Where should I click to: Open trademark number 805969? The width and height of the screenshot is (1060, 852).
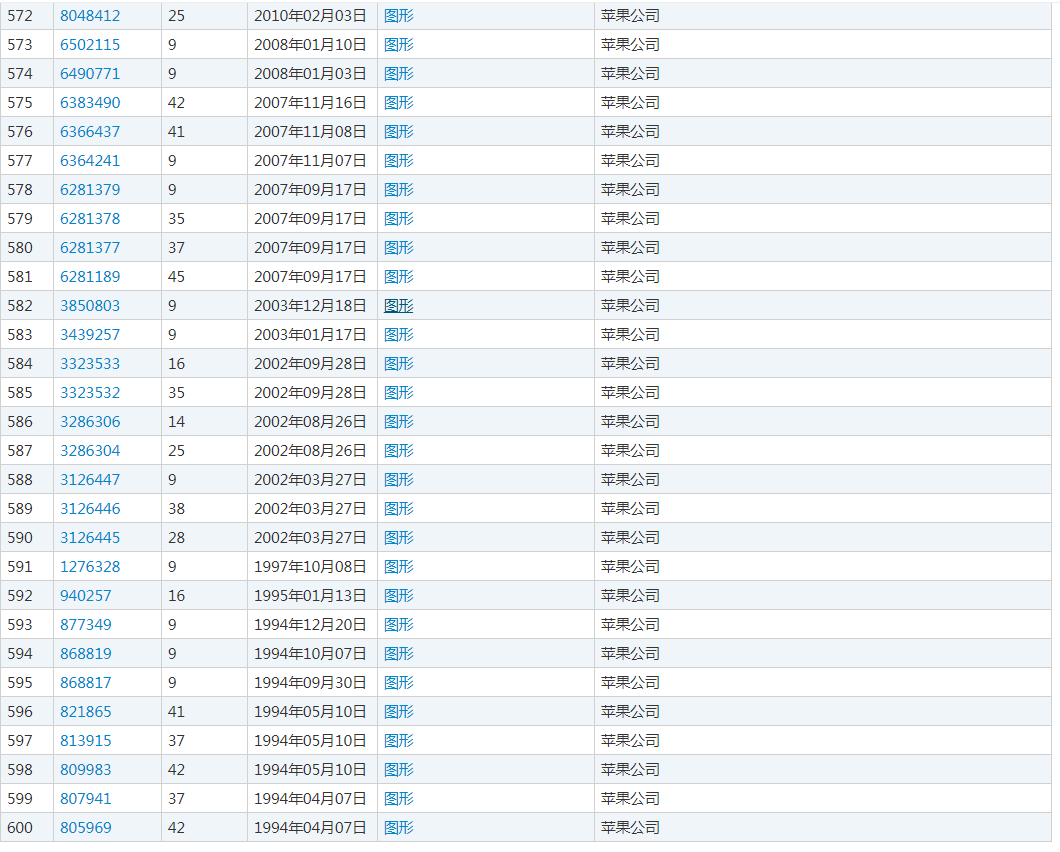click(x=86, y=828)
